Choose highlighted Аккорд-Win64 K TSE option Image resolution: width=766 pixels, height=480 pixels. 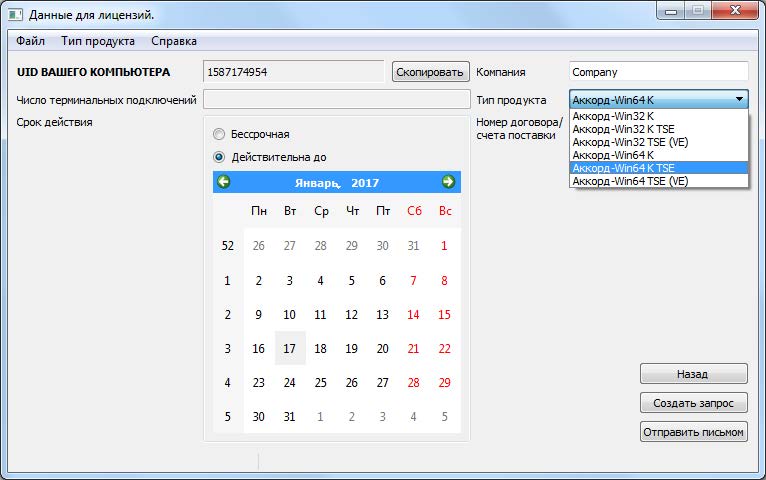tap(659, 168)
